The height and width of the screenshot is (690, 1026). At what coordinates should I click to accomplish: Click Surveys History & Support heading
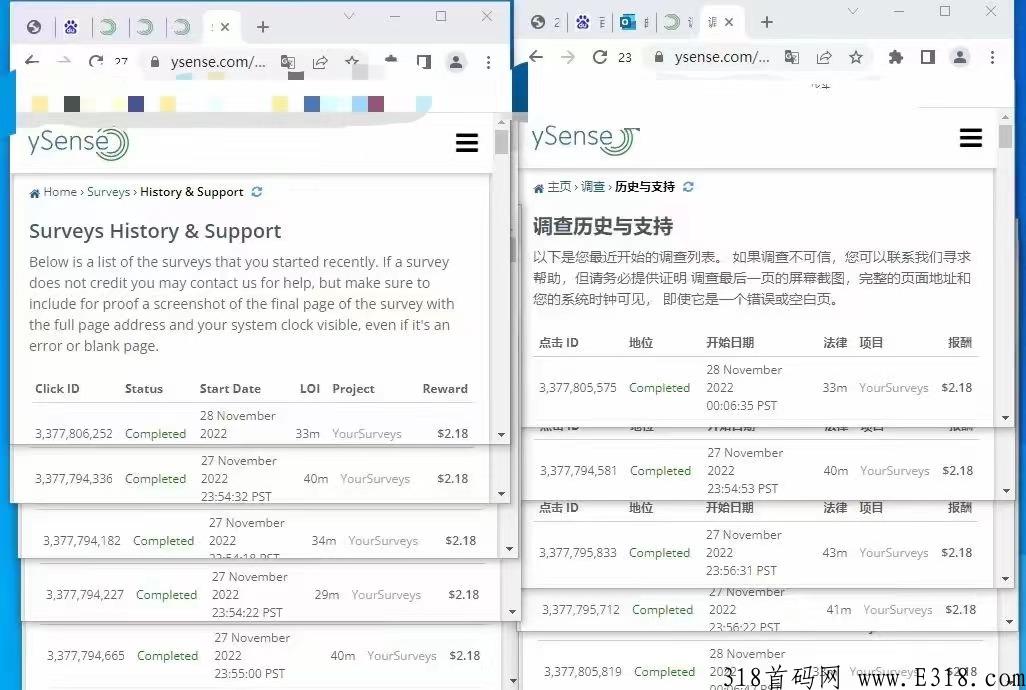click(x=155, y=232)
